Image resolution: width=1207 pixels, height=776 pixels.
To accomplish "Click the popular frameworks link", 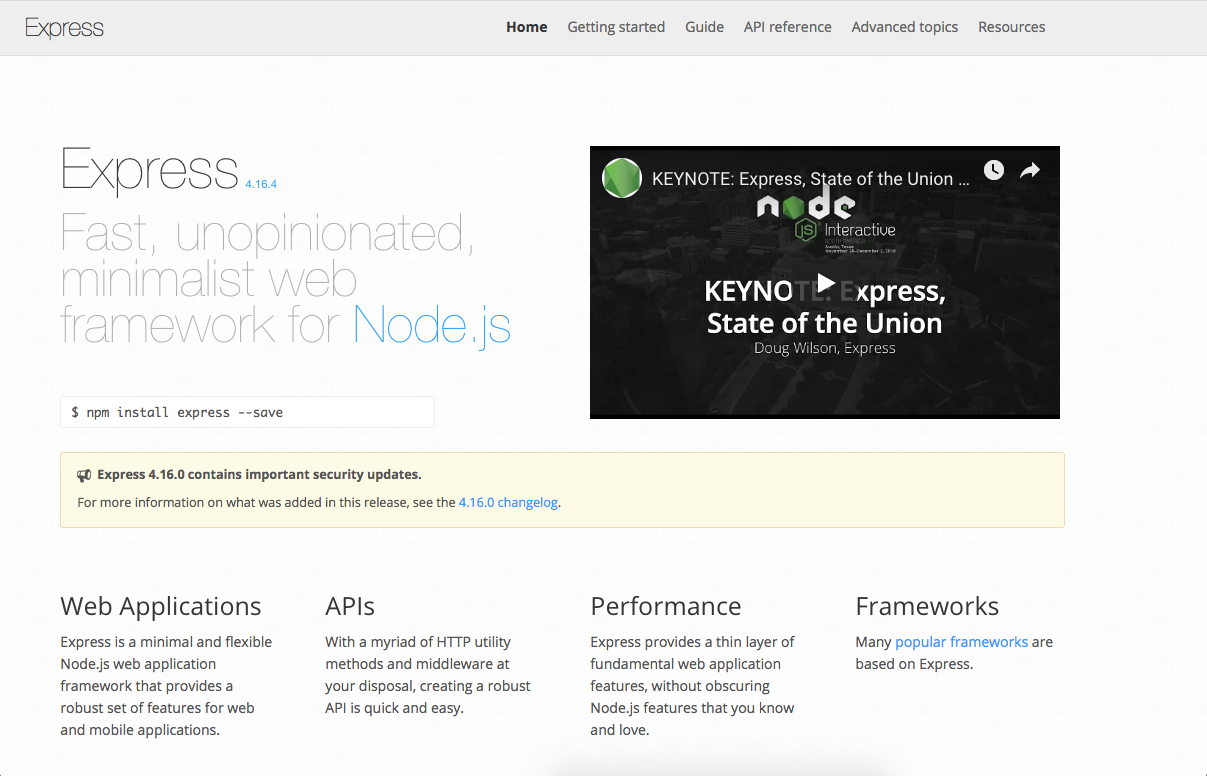I will (x=961, y=641).
